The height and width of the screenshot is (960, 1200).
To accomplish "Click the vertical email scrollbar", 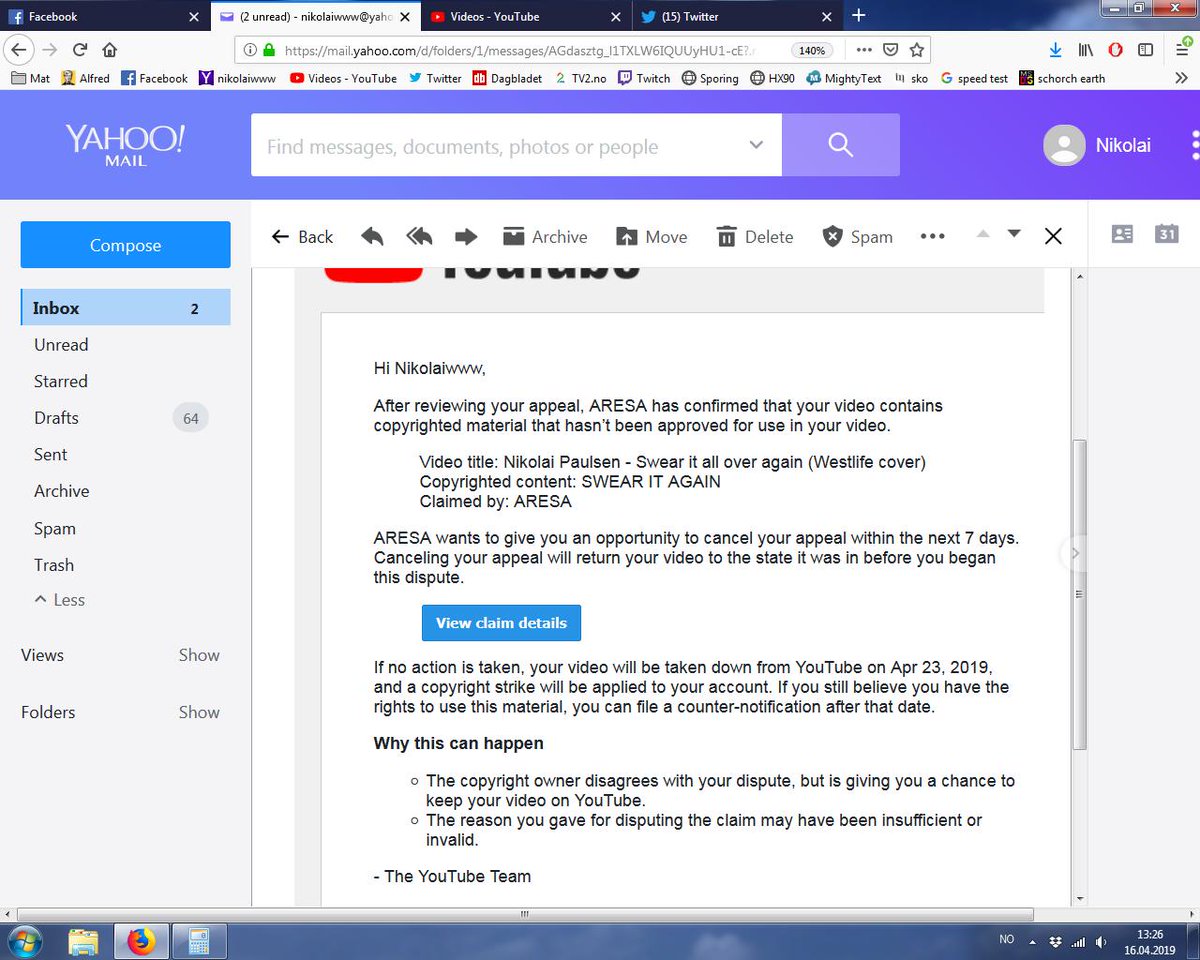I will (1079, 596).
